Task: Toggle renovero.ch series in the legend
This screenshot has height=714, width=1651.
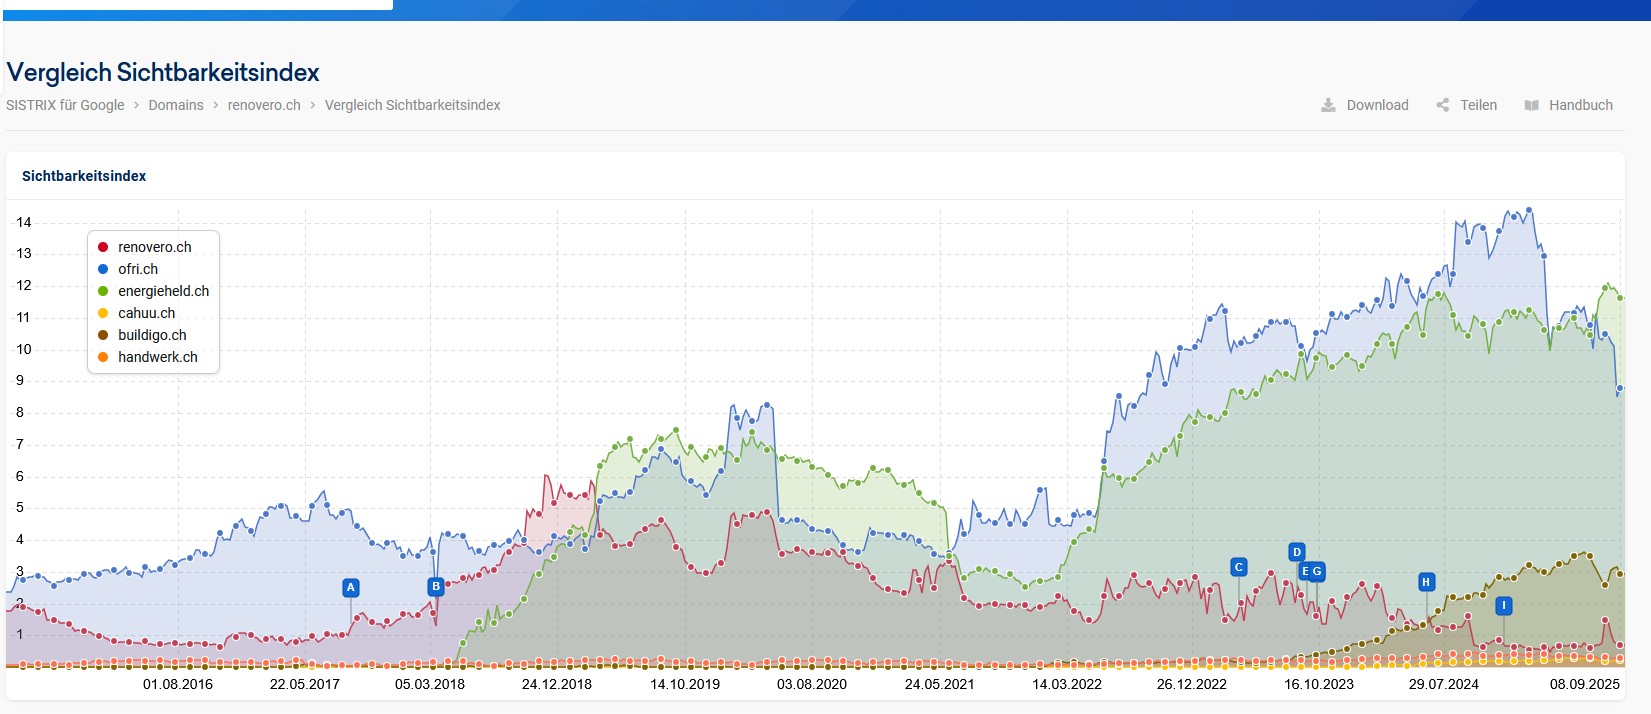Action: (154, 247)
